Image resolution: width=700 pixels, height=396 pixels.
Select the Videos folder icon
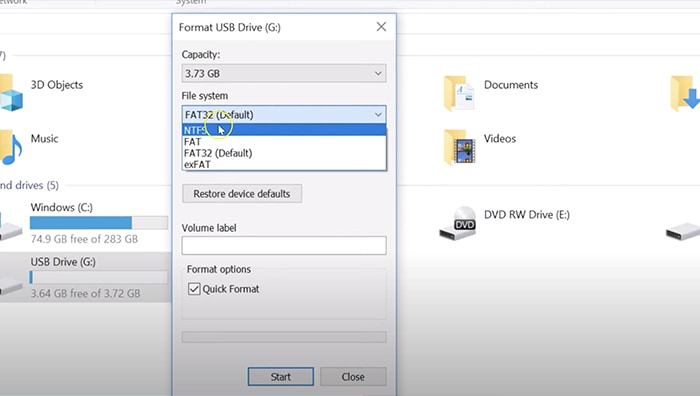tap(459, 147)
